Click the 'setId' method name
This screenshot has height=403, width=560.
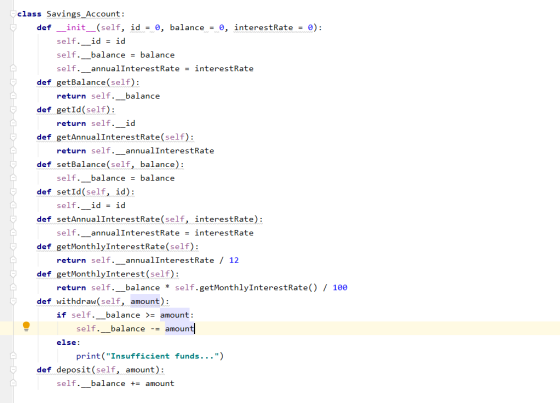tap(69, 192)
